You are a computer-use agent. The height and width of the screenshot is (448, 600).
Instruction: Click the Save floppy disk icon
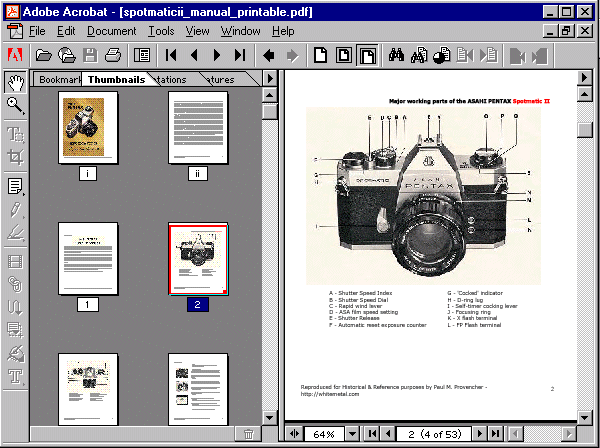90,56
